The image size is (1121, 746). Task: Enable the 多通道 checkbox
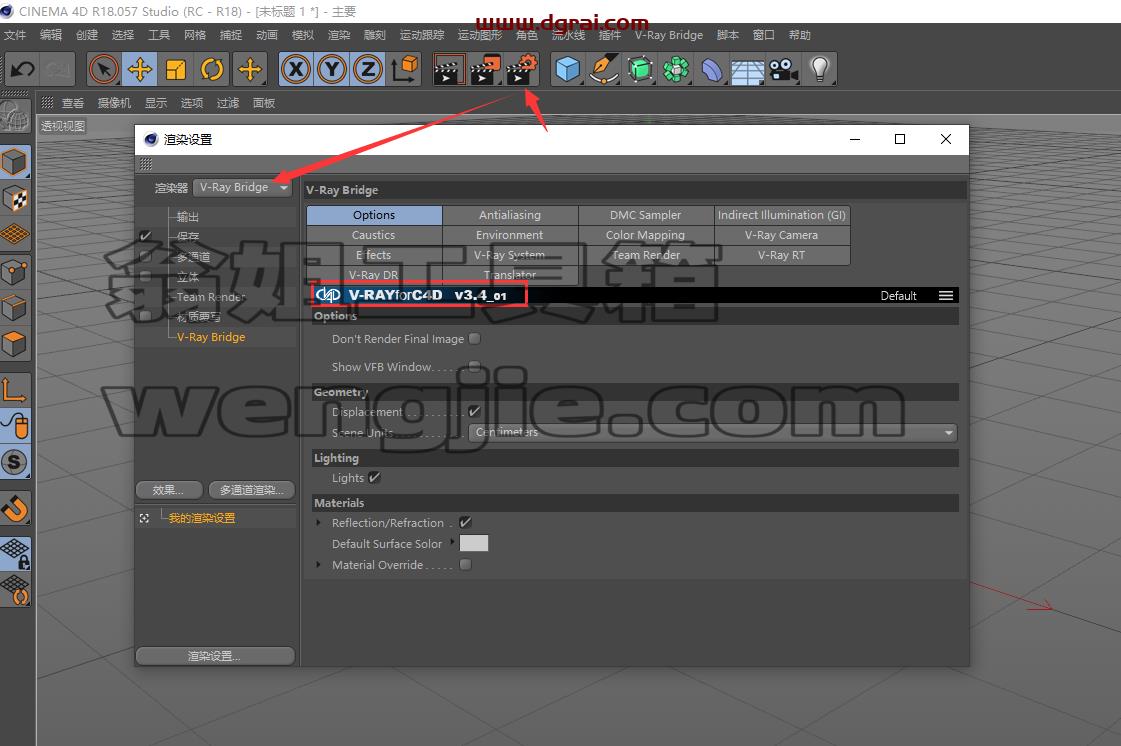pos(146,256)
